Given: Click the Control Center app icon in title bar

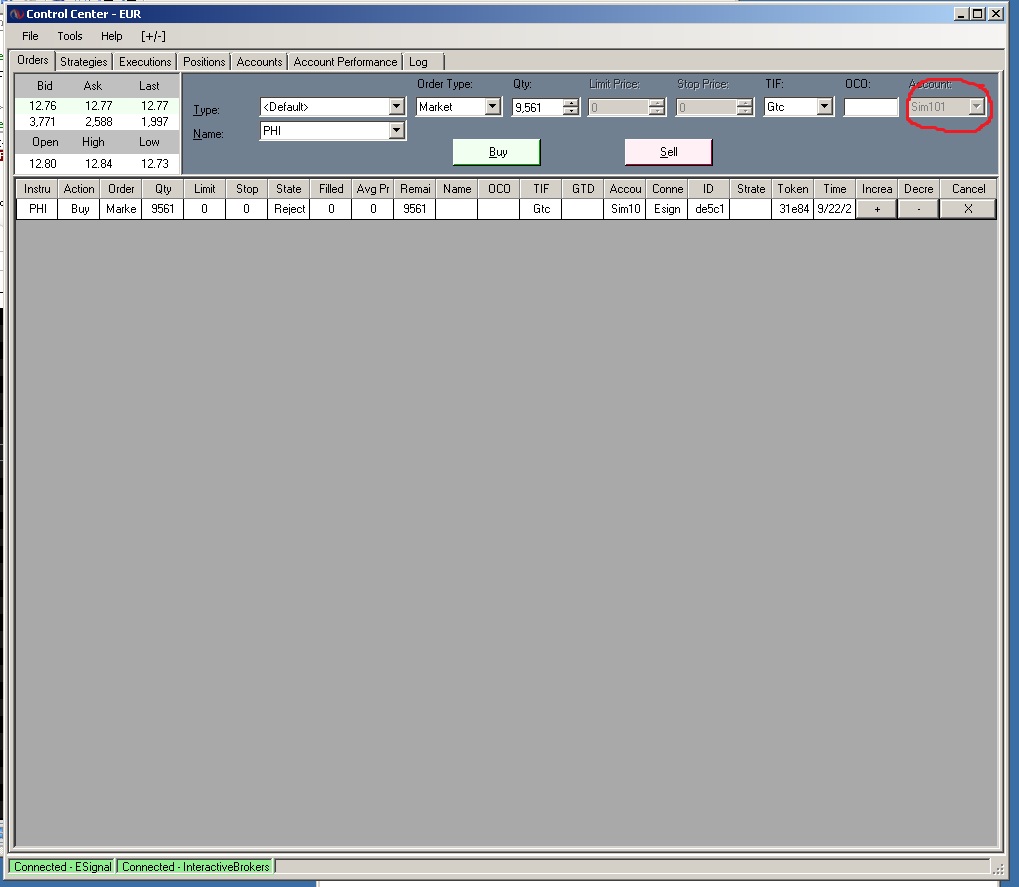Looking at the screenshot, I should [x=16, y=14].
